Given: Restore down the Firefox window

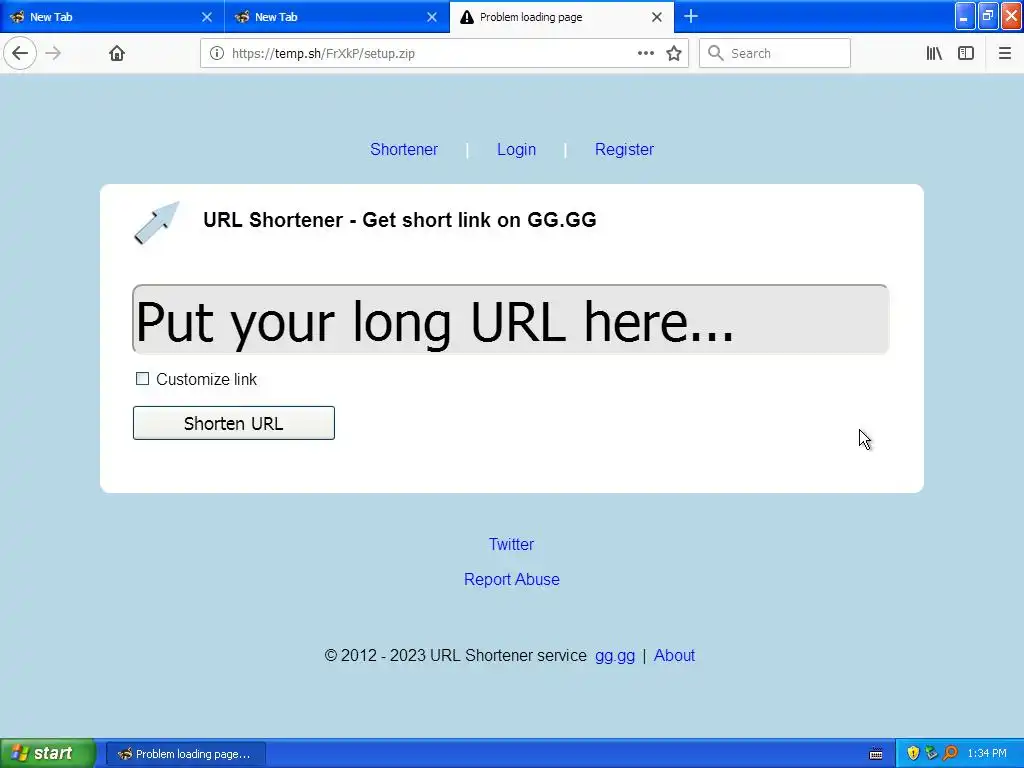Looking at the screenshot, I should [987, 16].
